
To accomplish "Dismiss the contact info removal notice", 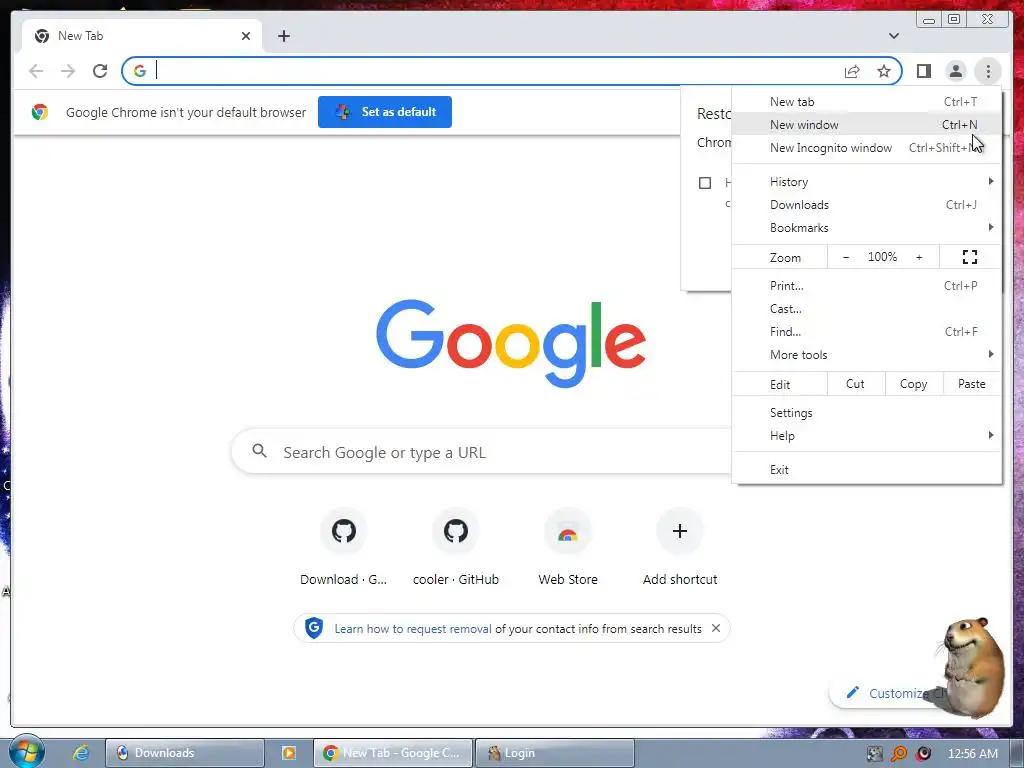I will [x=716, y=628].
